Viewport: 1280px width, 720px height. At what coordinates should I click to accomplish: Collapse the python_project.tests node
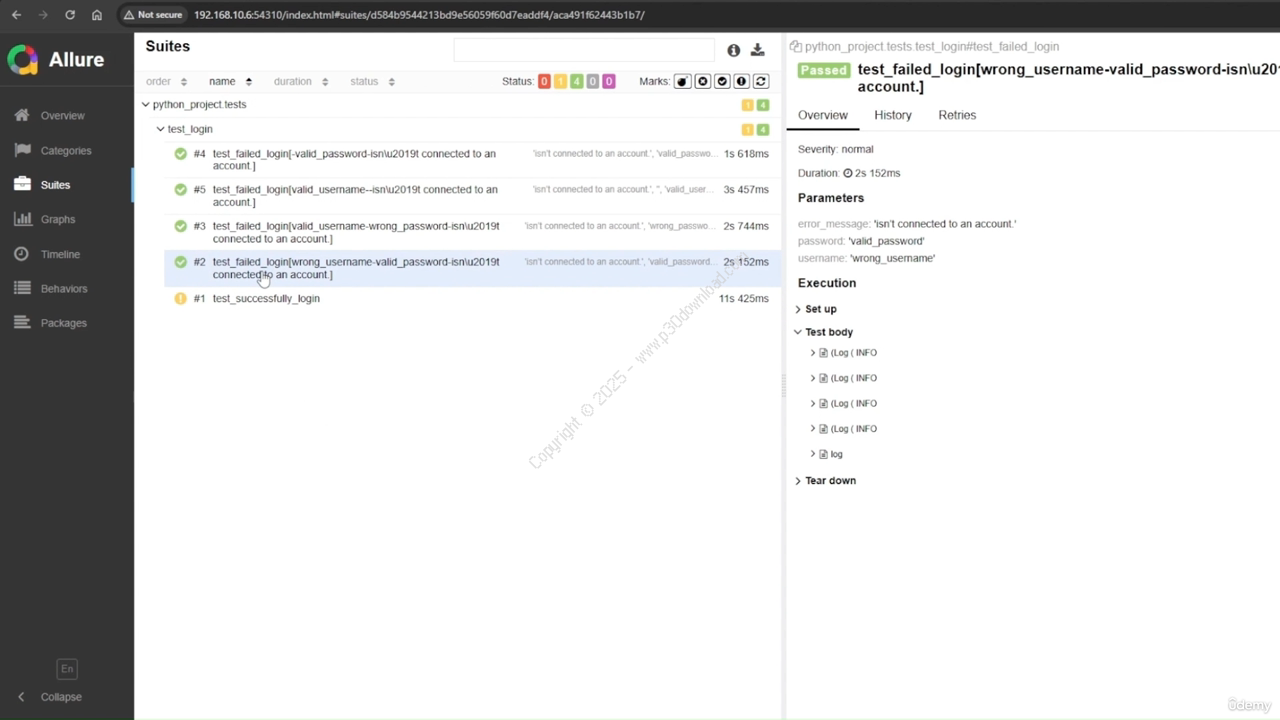(x=146, y=104)
